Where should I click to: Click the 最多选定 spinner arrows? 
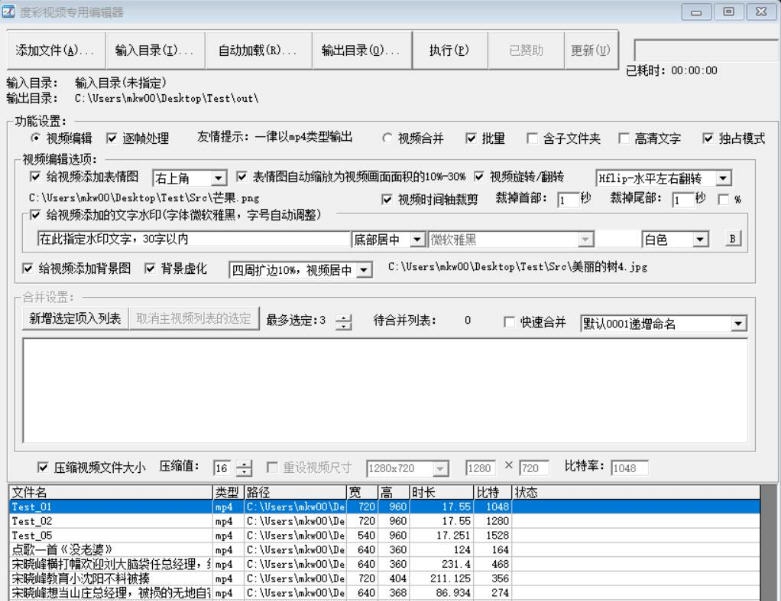coord(344,322)
